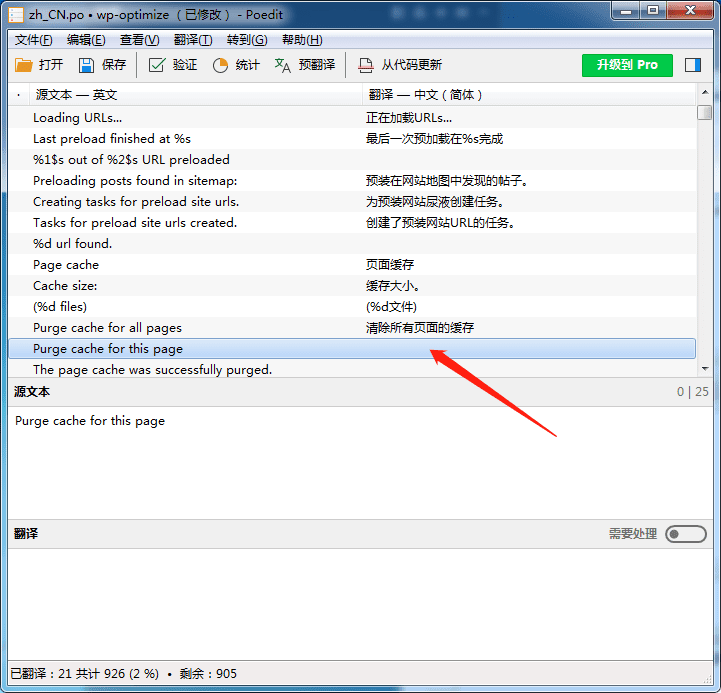
Task: Click the translation cell '为预装网站尿液创建任务。'
Action: click(435, 202)
